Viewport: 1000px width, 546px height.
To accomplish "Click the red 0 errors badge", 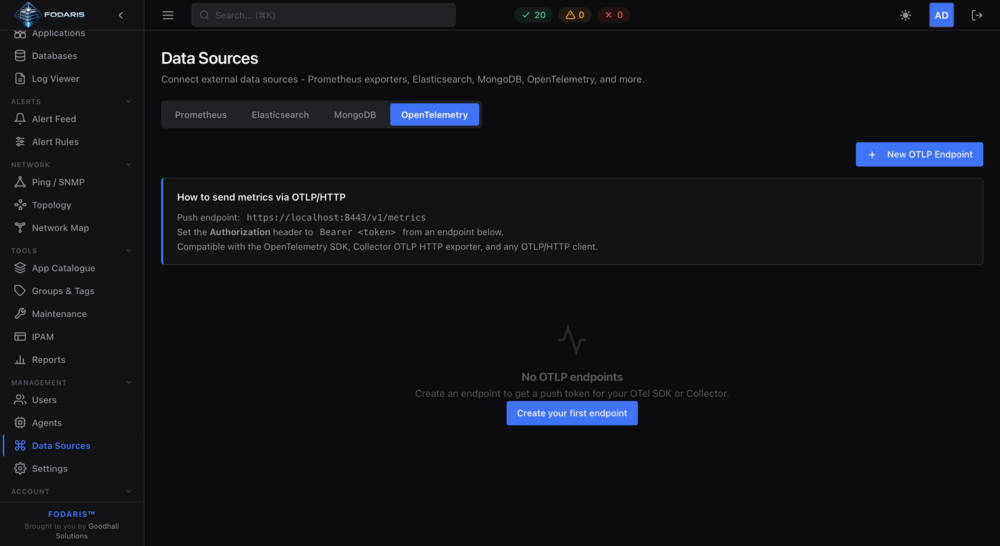I will [614, 15].
